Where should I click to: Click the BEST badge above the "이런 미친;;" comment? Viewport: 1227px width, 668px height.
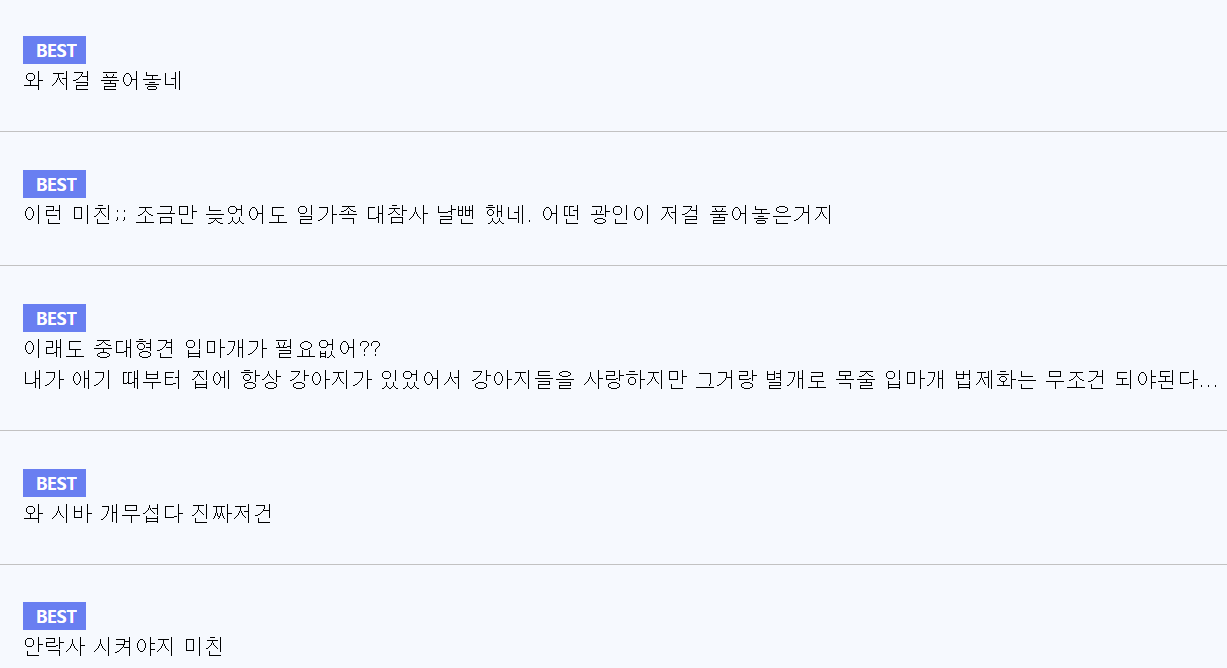(x=54, y=185)
